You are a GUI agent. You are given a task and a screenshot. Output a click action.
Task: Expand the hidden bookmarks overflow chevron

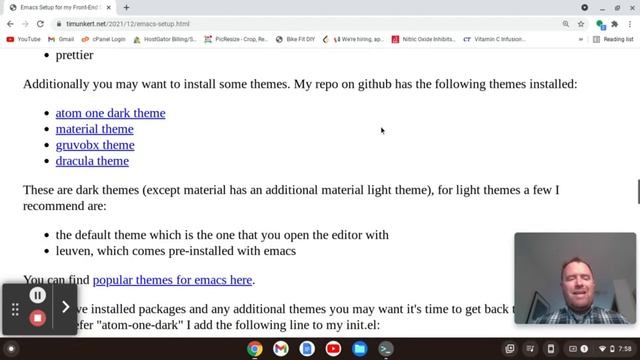pos(580,39)
